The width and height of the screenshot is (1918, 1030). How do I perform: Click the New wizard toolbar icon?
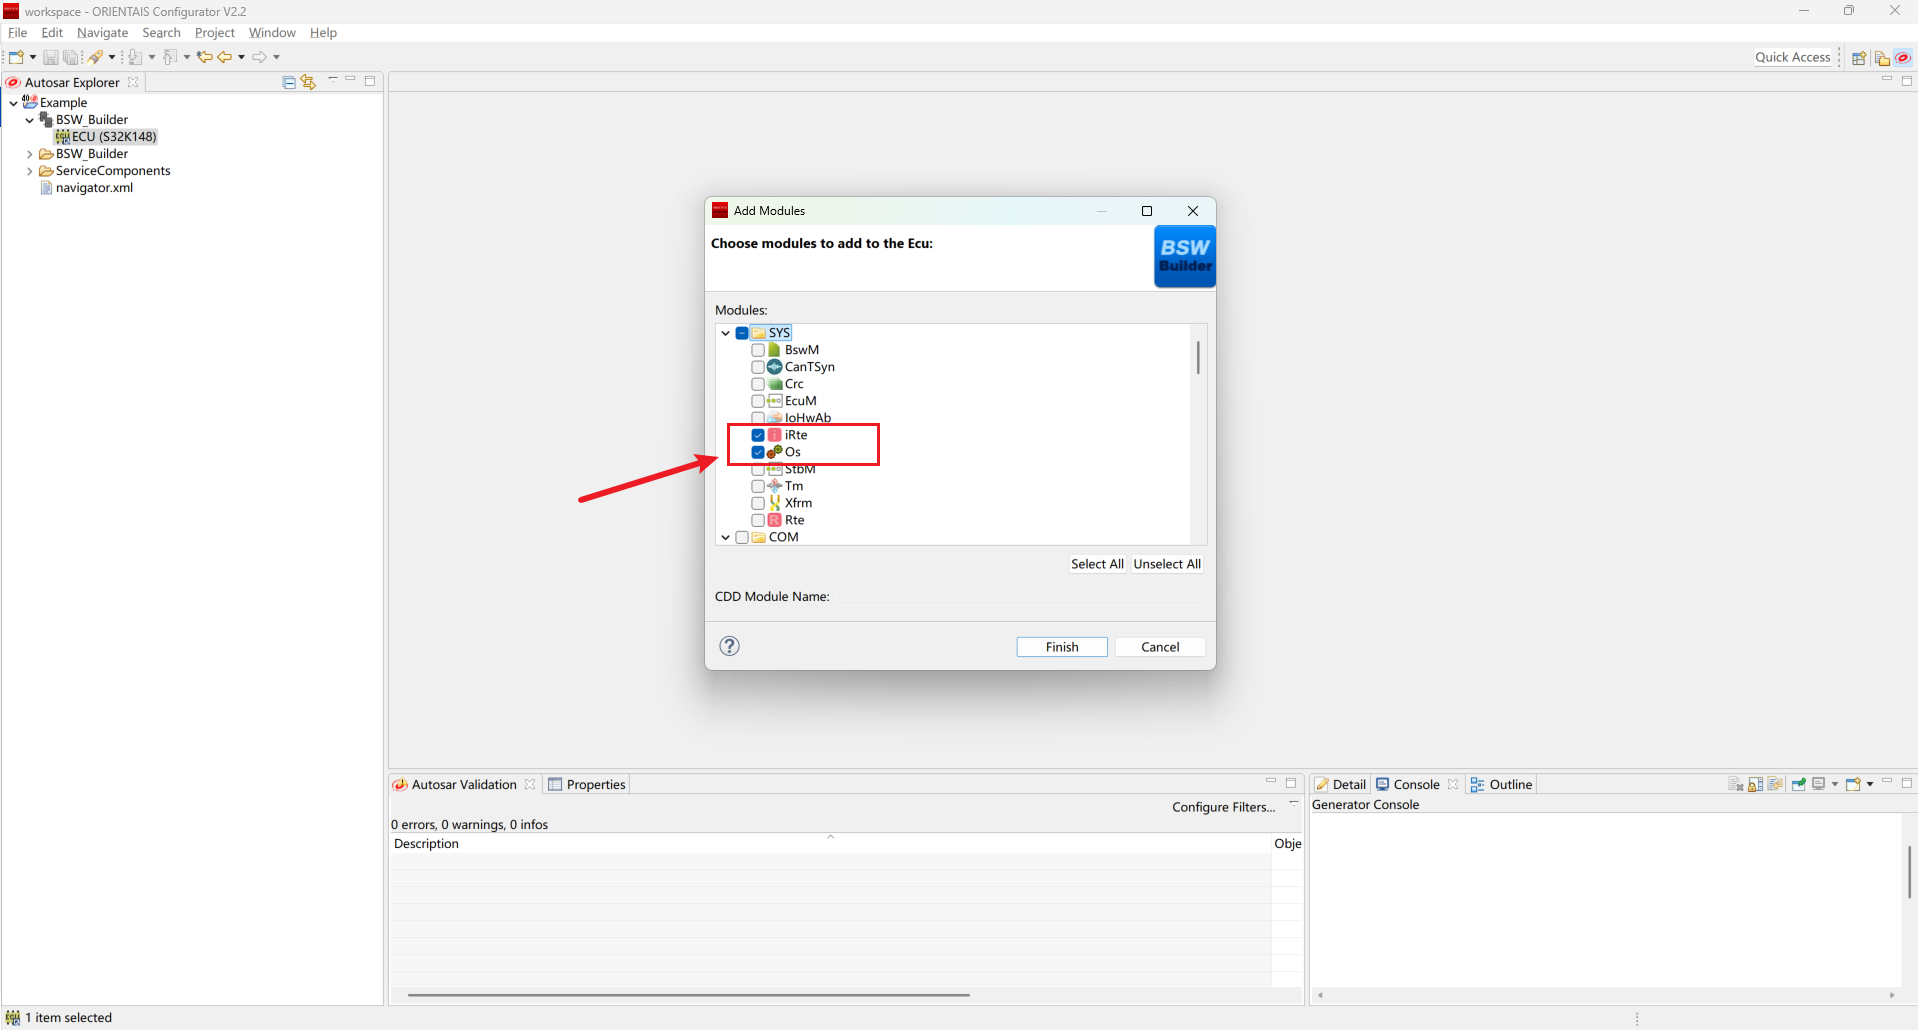(16, 57)
